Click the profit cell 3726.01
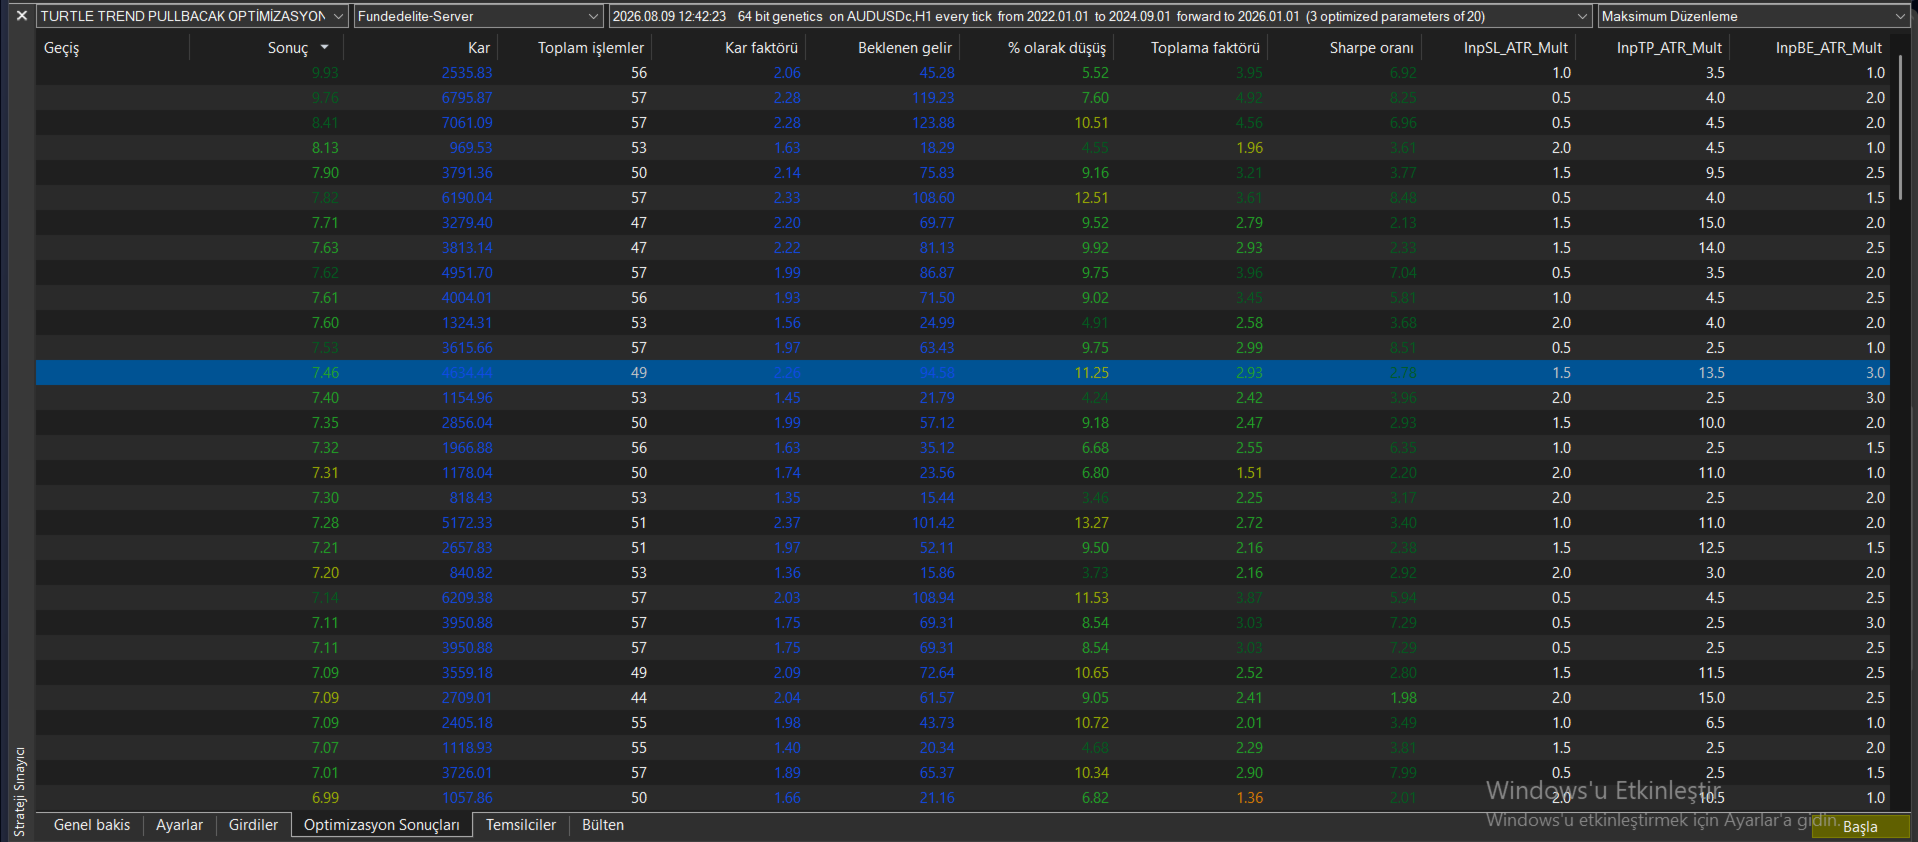The image size is (1918, 842). [x=466, y=773]
